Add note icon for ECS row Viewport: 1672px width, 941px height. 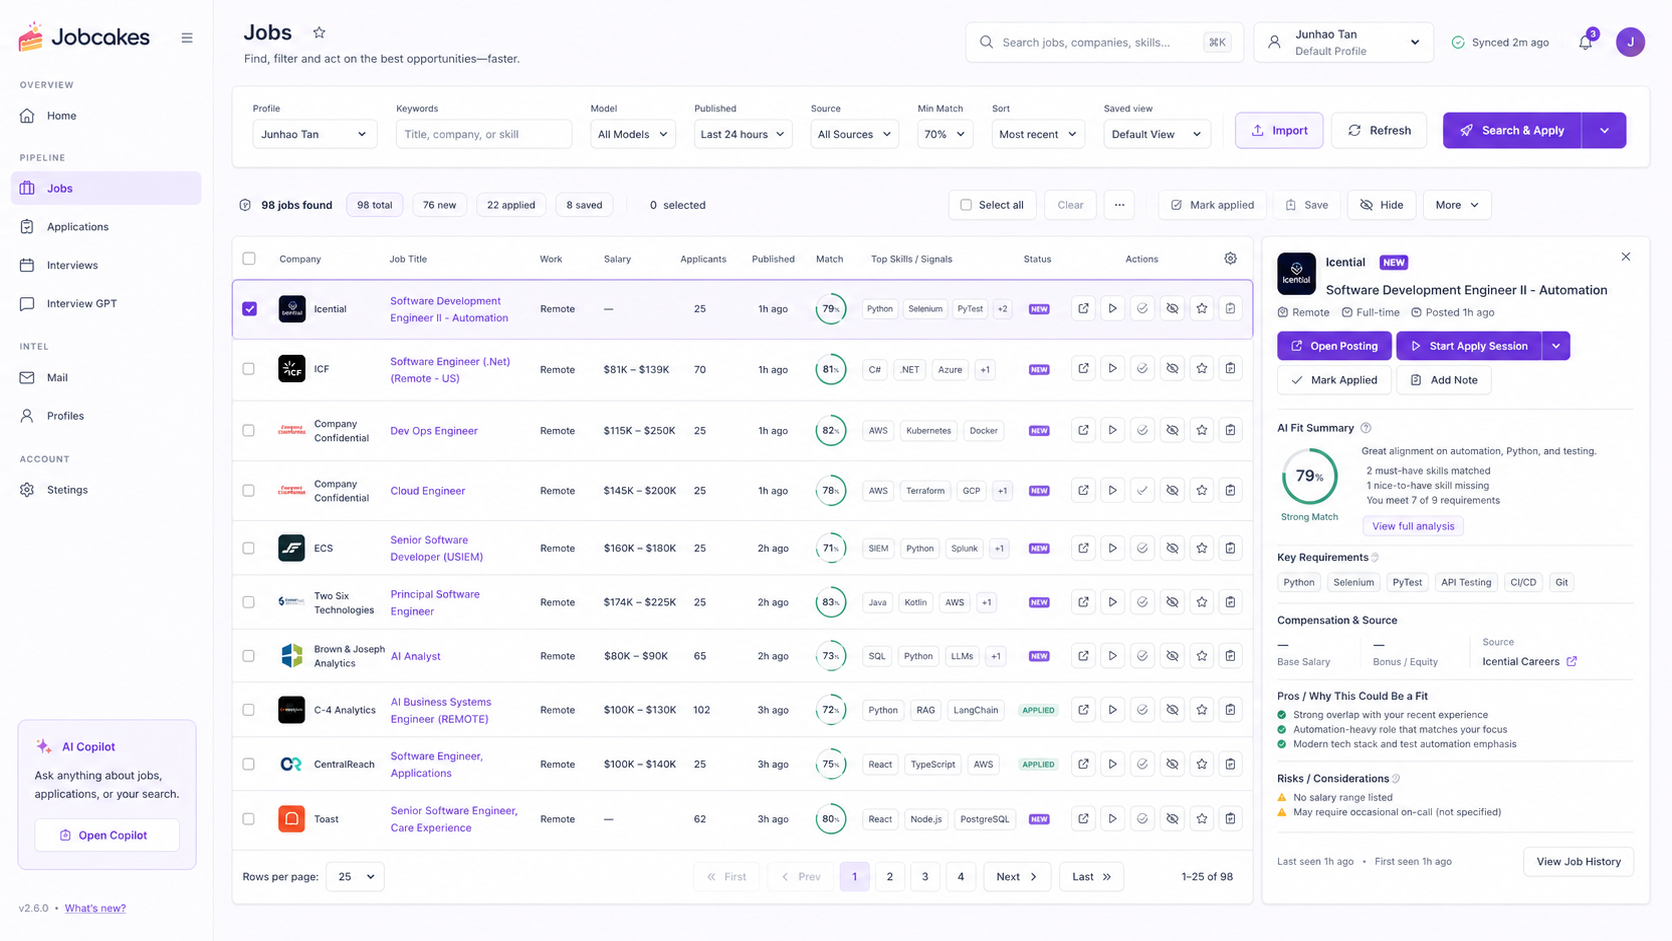(x=1231, y=548)
